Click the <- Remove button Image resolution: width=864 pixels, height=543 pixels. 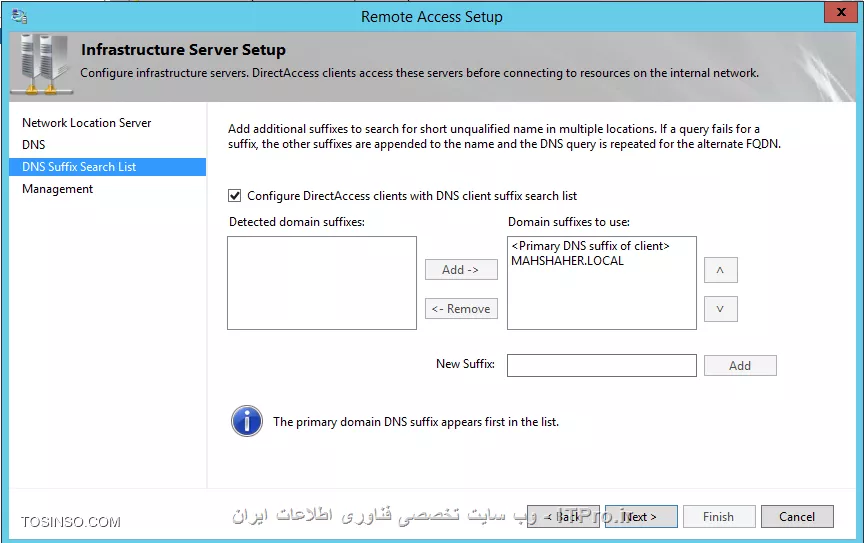coord(461,309)
